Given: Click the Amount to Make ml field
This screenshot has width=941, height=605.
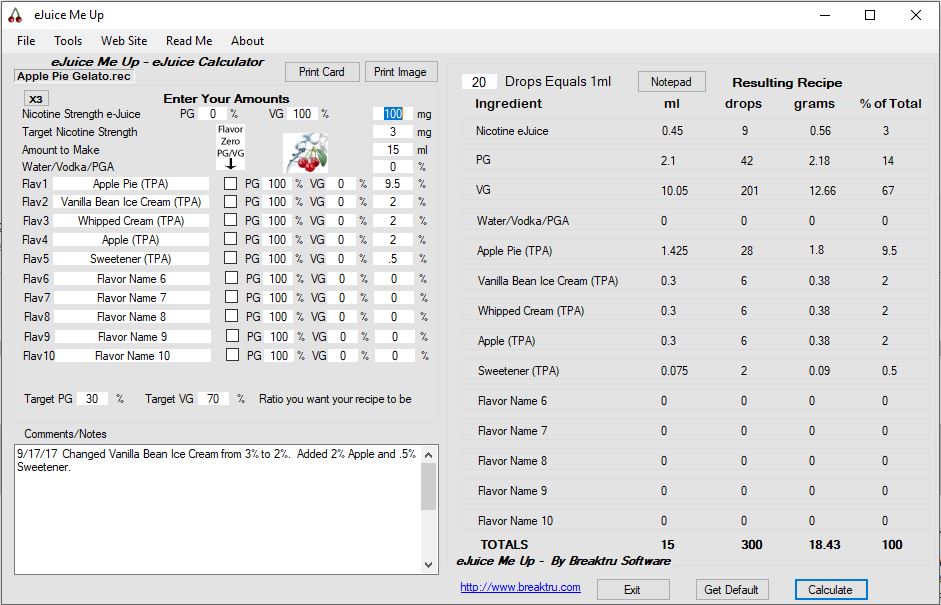Looking at the screenshot, I should [393, 150].
